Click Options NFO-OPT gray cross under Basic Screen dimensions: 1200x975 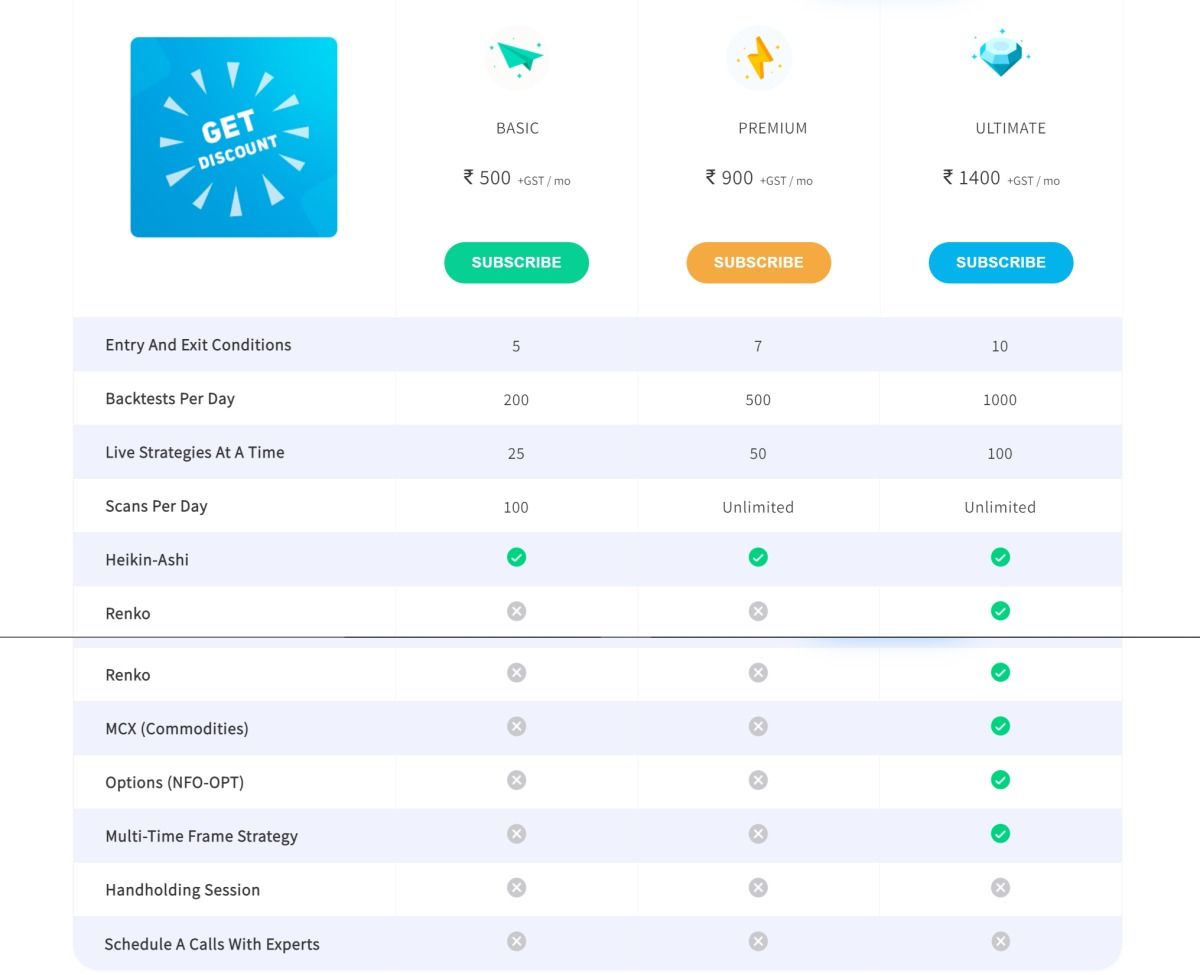[516, 780]
